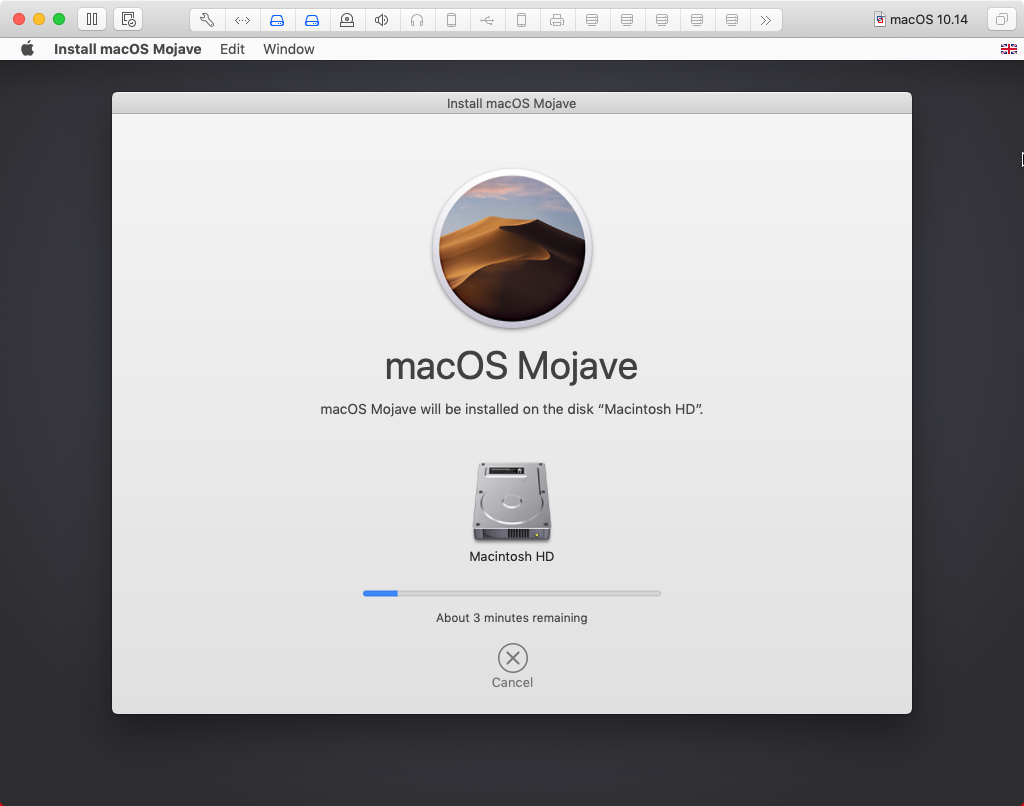Click the installation progress bar
Image resolution: width=1024 pixels, height=806 pixels.
tap(511, 592)
